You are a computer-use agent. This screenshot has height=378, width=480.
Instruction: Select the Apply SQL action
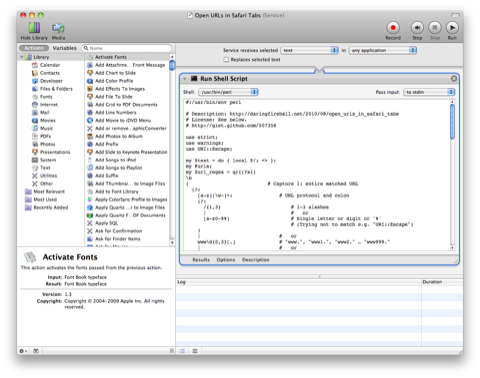click(106, 223)
